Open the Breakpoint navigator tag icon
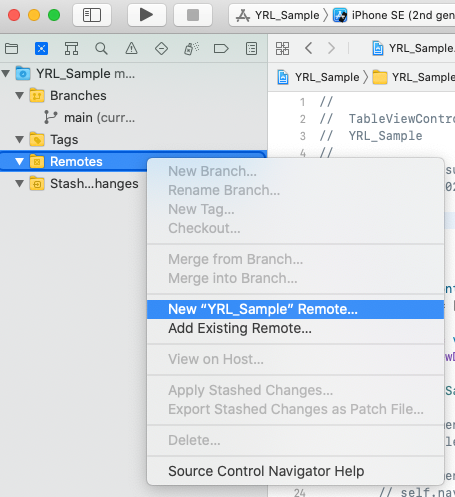Image resolution: width=455 pixels, height=497 pixels. coord(221,49)
